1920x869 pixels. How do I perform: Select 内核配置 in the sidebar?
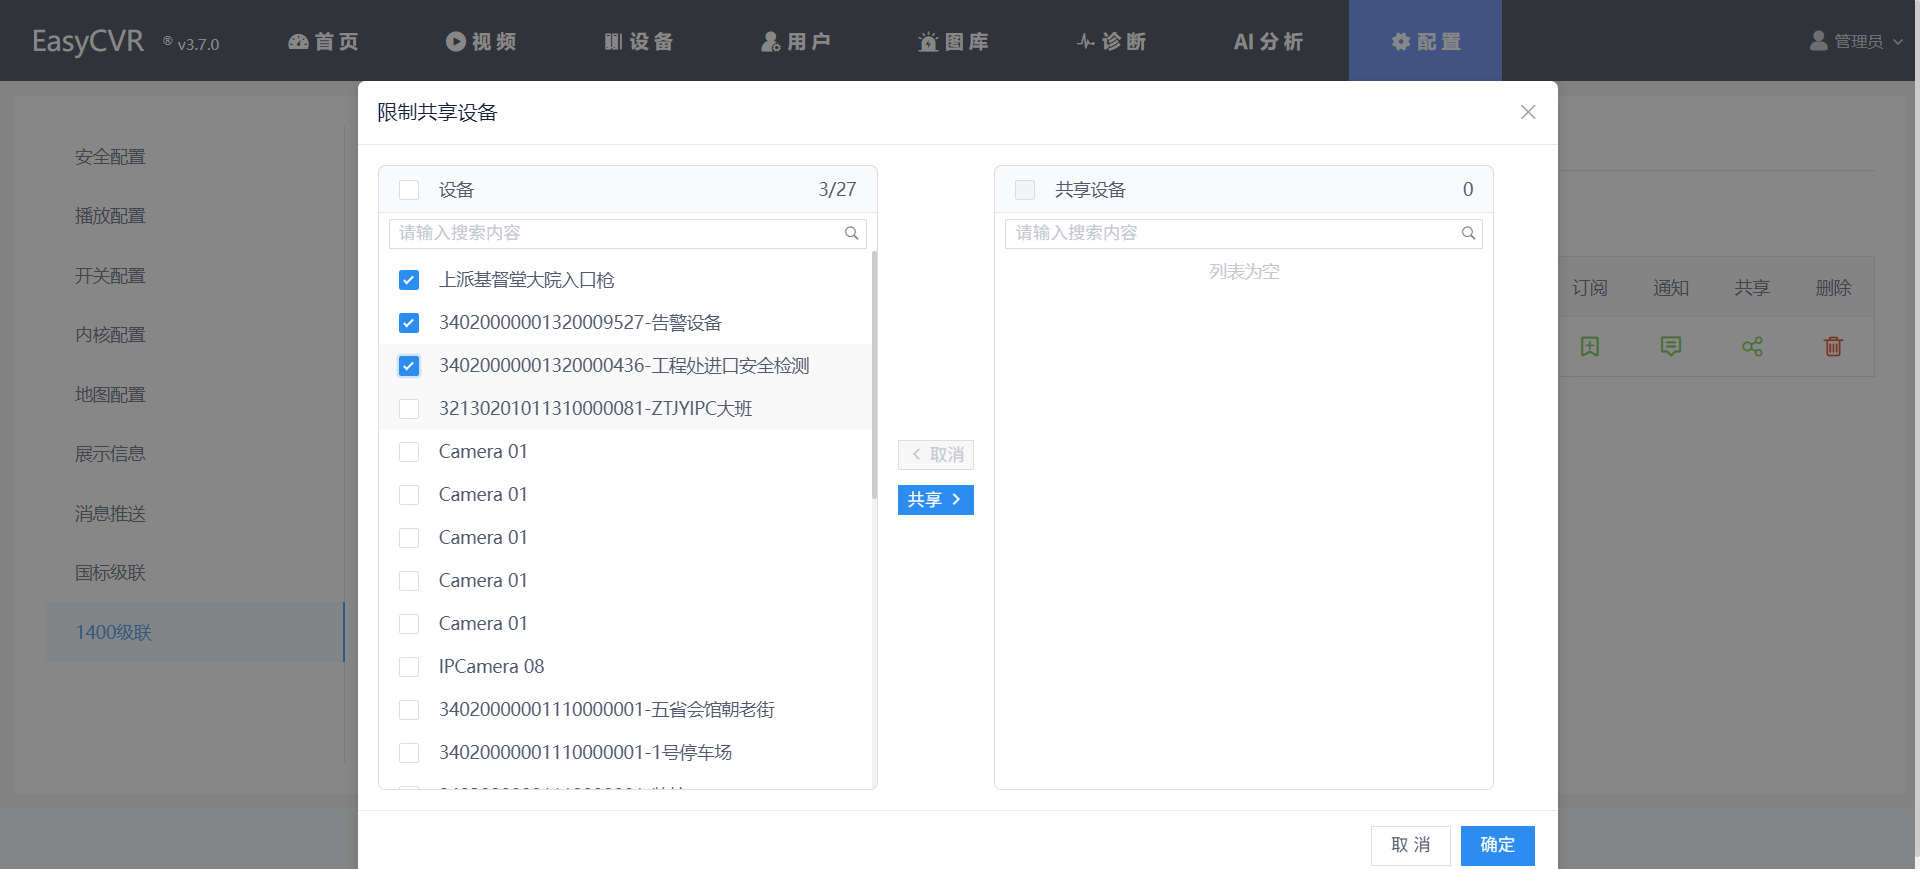coord(110,335)
